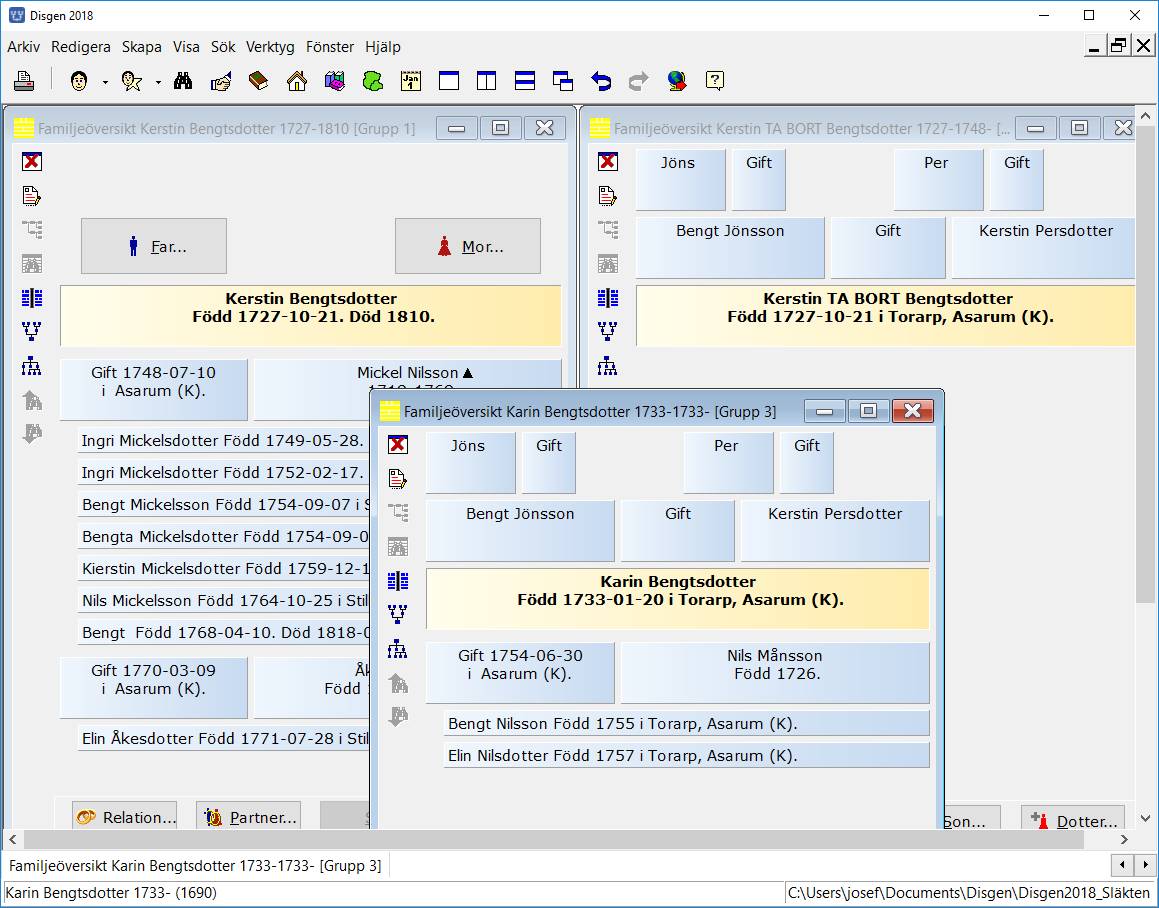Click blue table icon in Kerstin TA BORT window

click(608, 298)
